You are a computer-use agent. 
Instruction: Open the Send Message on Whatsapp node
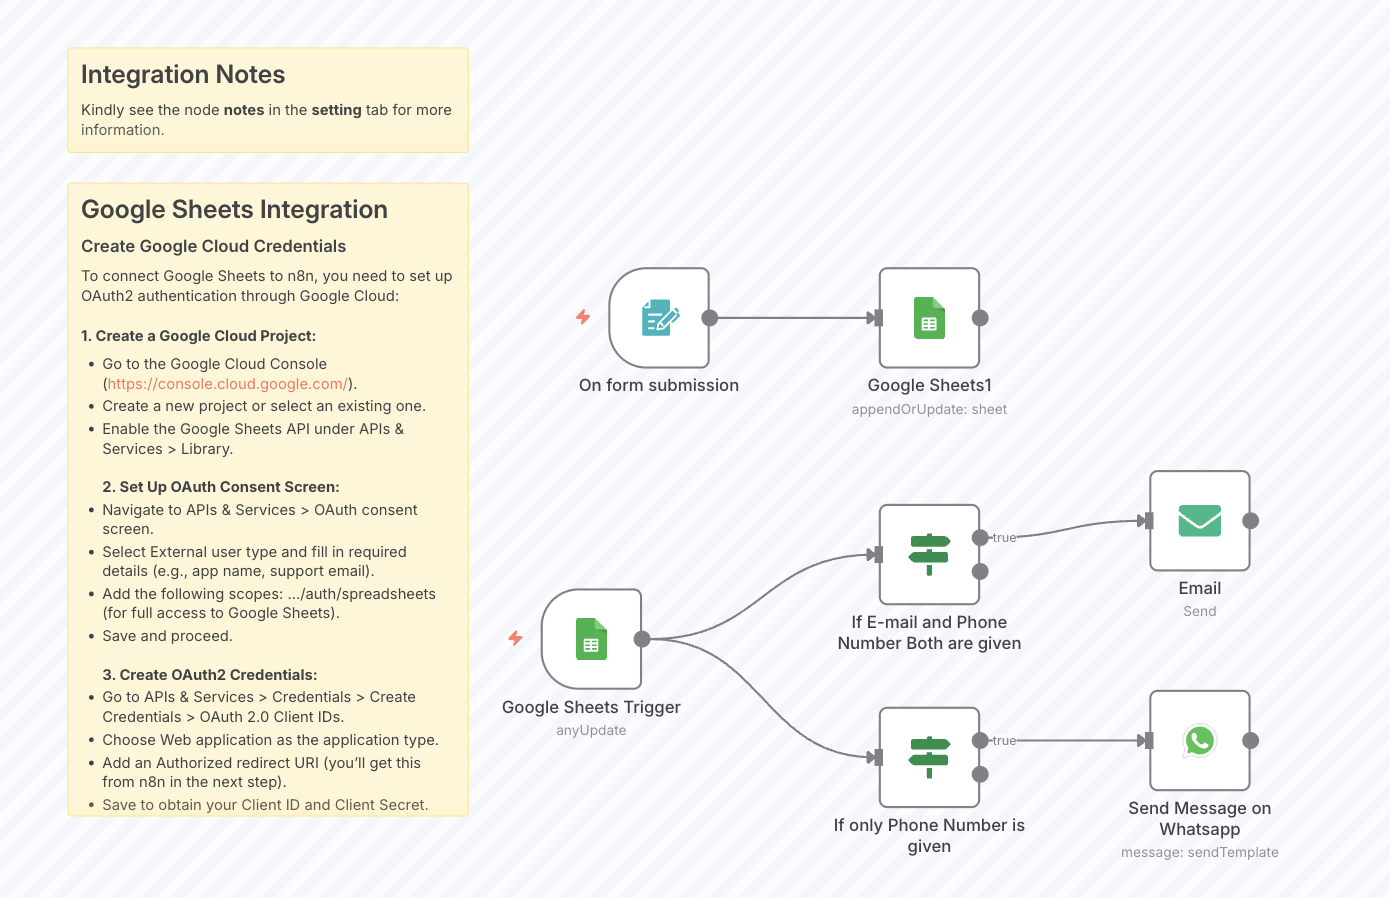click(x=1200, y=740)
